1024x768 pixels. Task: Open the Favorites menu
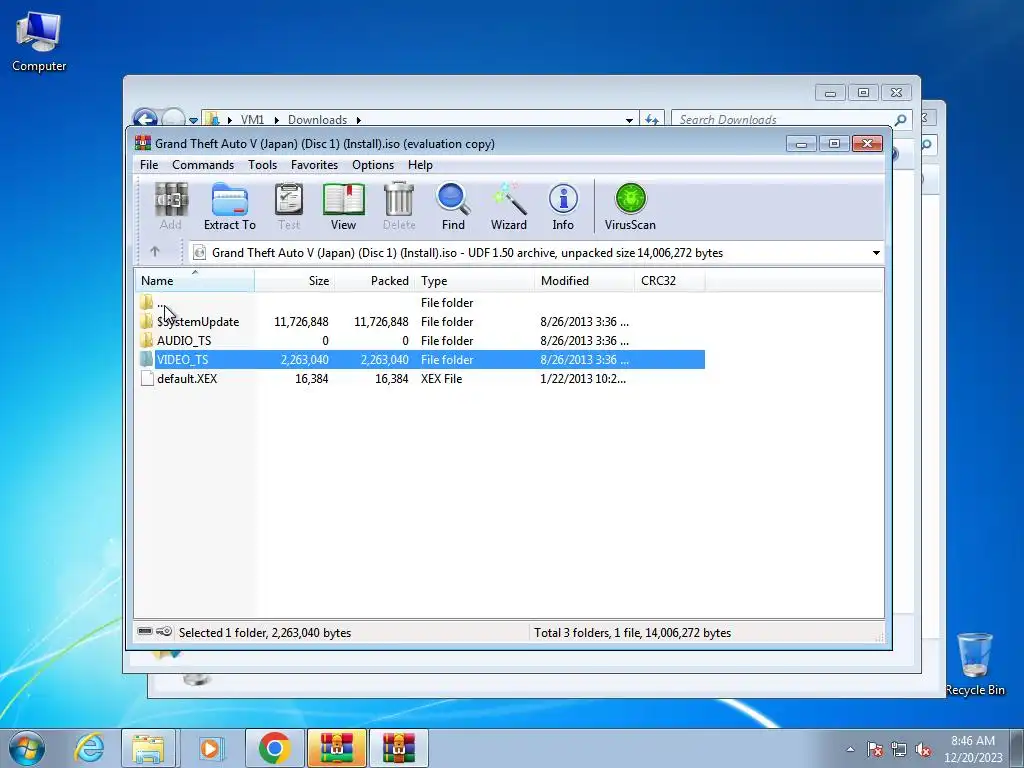point(314,165)
